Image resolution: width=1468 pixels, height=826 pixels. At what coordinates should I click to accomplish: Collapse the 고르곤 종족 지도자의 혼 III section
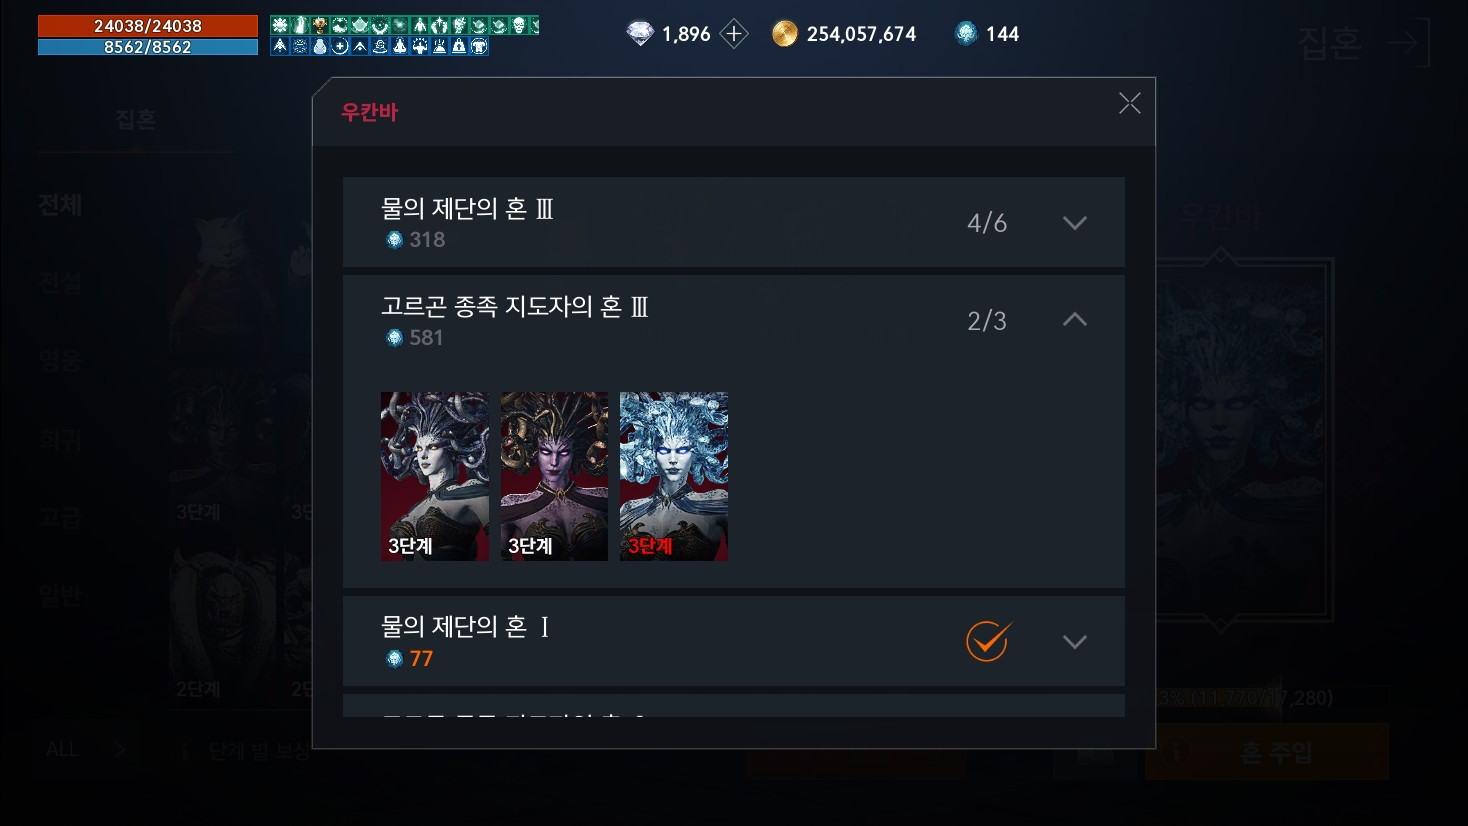pyautogui.click(x=1074, y=320)
